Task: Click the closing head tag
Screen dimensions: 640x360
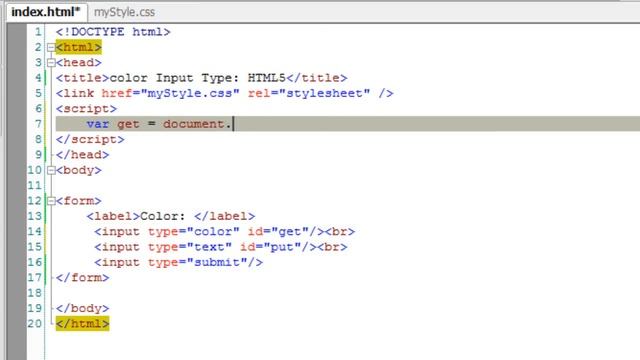Action: [x=82, y=155]
